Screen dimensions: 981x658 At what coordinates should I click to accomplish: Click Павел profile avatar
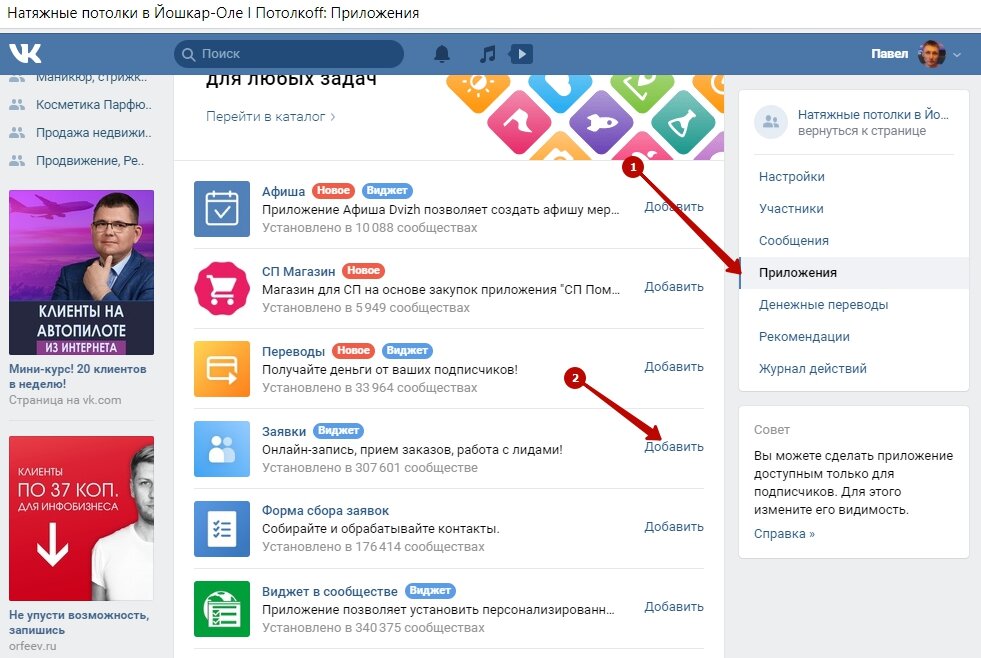[x=932, y=54]
